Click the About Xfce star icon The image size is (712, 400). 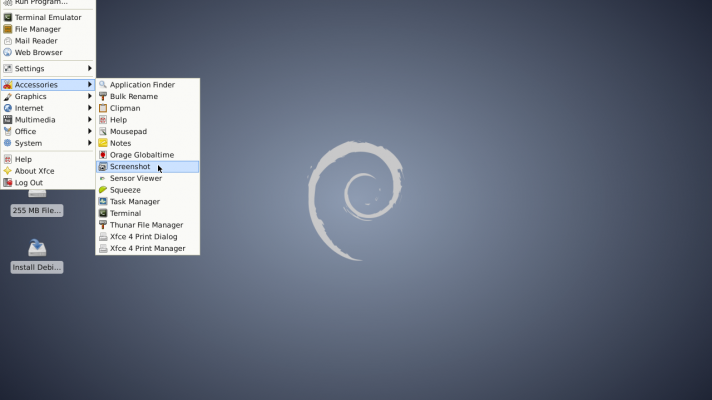[x=8, y=171]
